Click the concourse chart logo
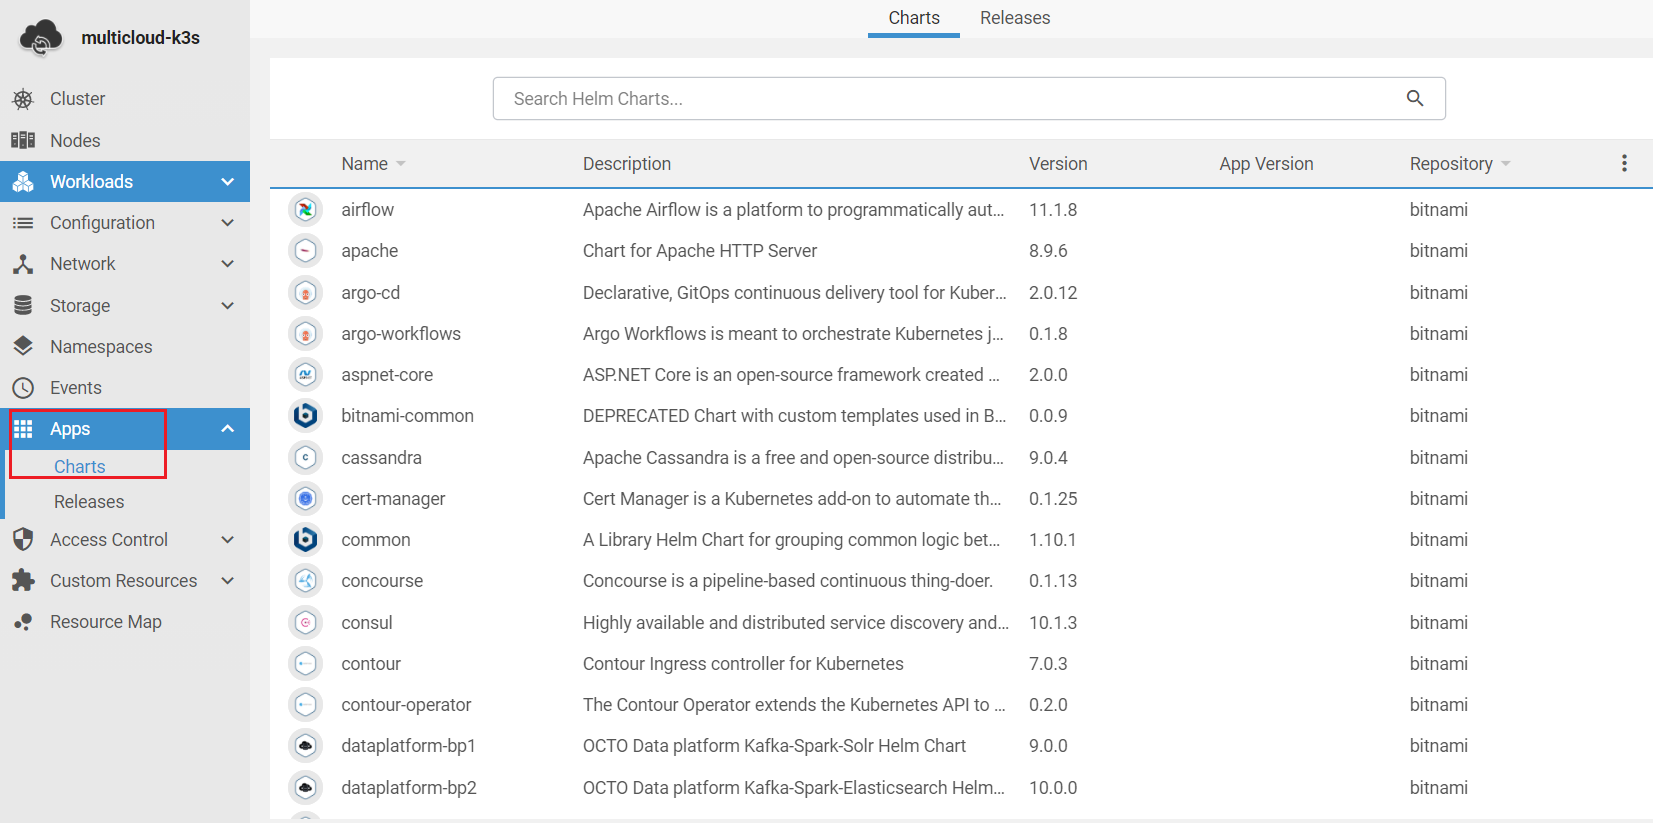 306,580
